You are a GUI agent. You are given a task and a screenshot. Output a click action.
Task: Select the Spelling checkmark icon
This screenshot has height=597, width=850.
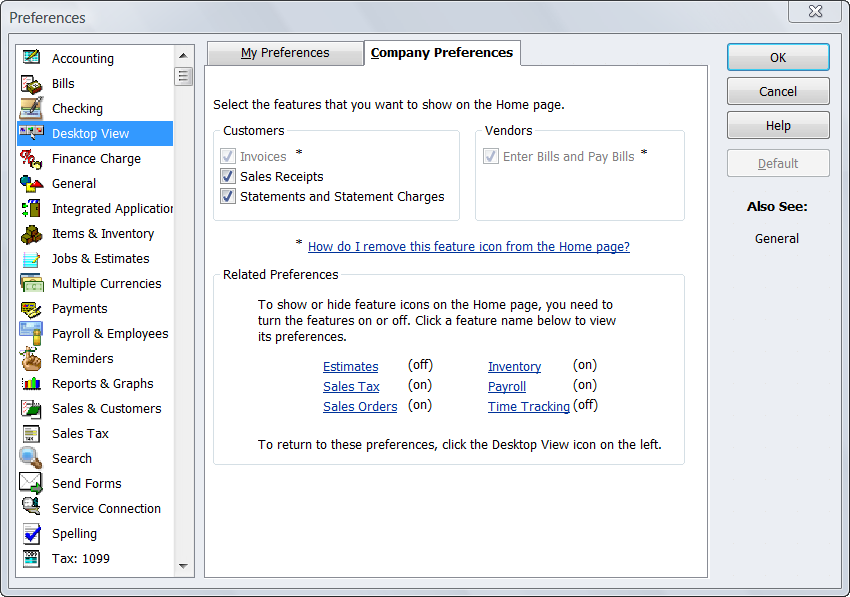coord(31,533)
